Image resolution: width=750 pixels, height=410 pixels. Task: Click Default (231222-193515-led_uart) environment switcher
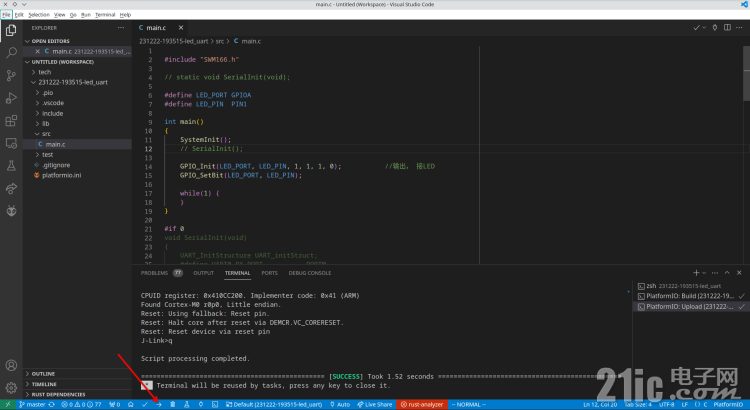[x=274, y=404]
